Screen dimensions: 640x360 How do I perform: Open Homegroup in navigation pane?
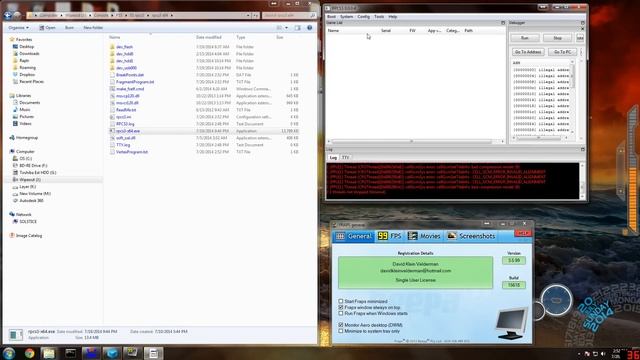coord(27,138)
